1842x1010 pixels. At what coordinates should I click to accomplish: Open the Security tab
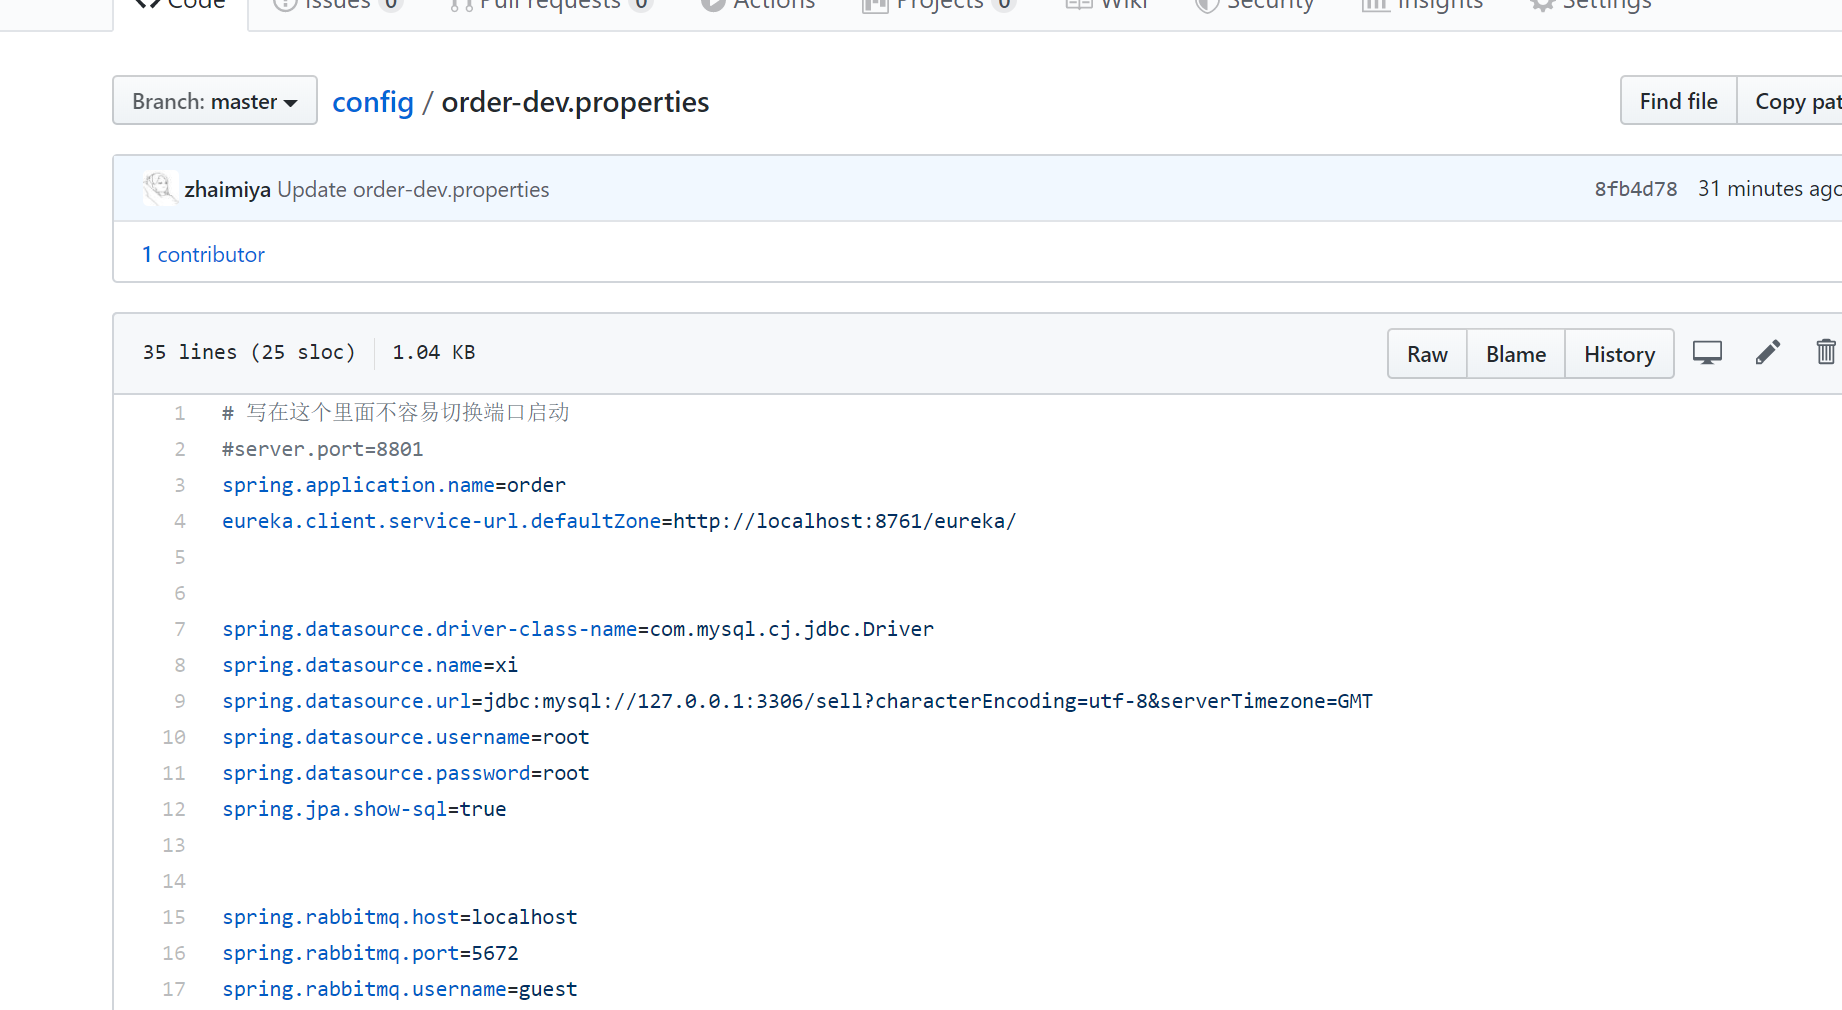(x=1256, y=5)
